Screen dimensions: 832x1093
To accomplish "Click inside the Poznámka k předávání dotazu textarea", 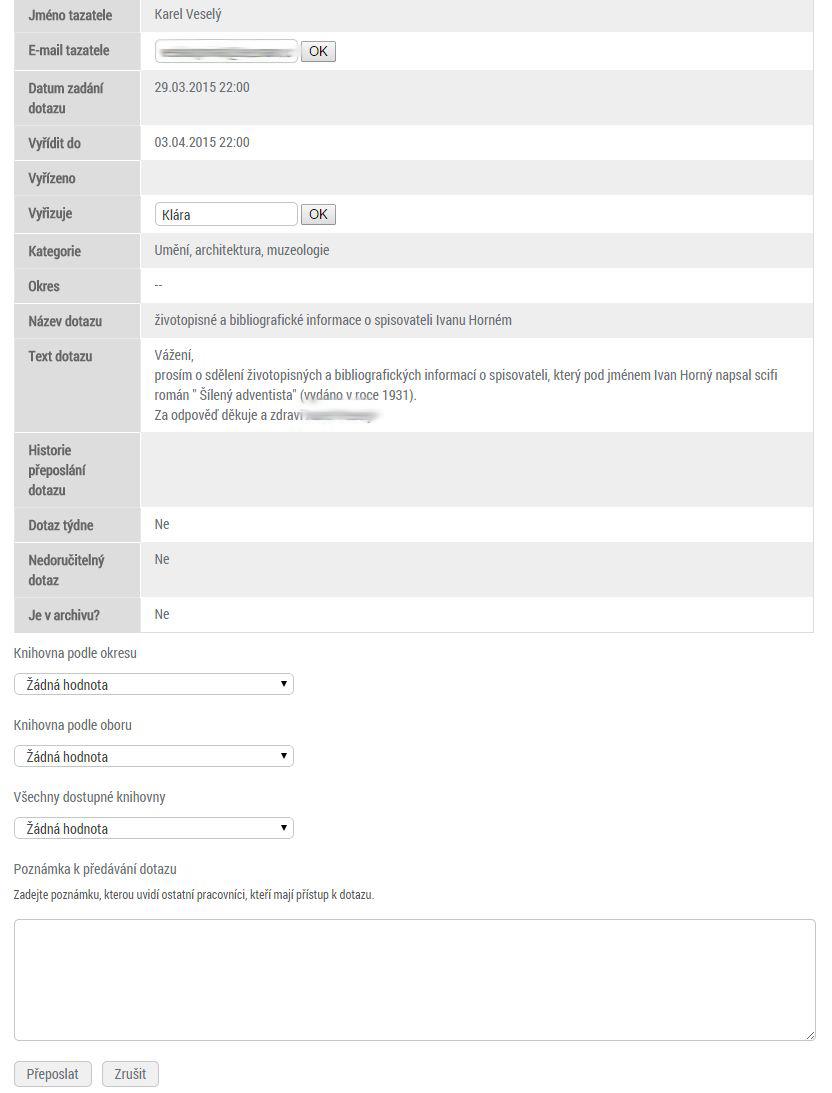I will 415,980.
